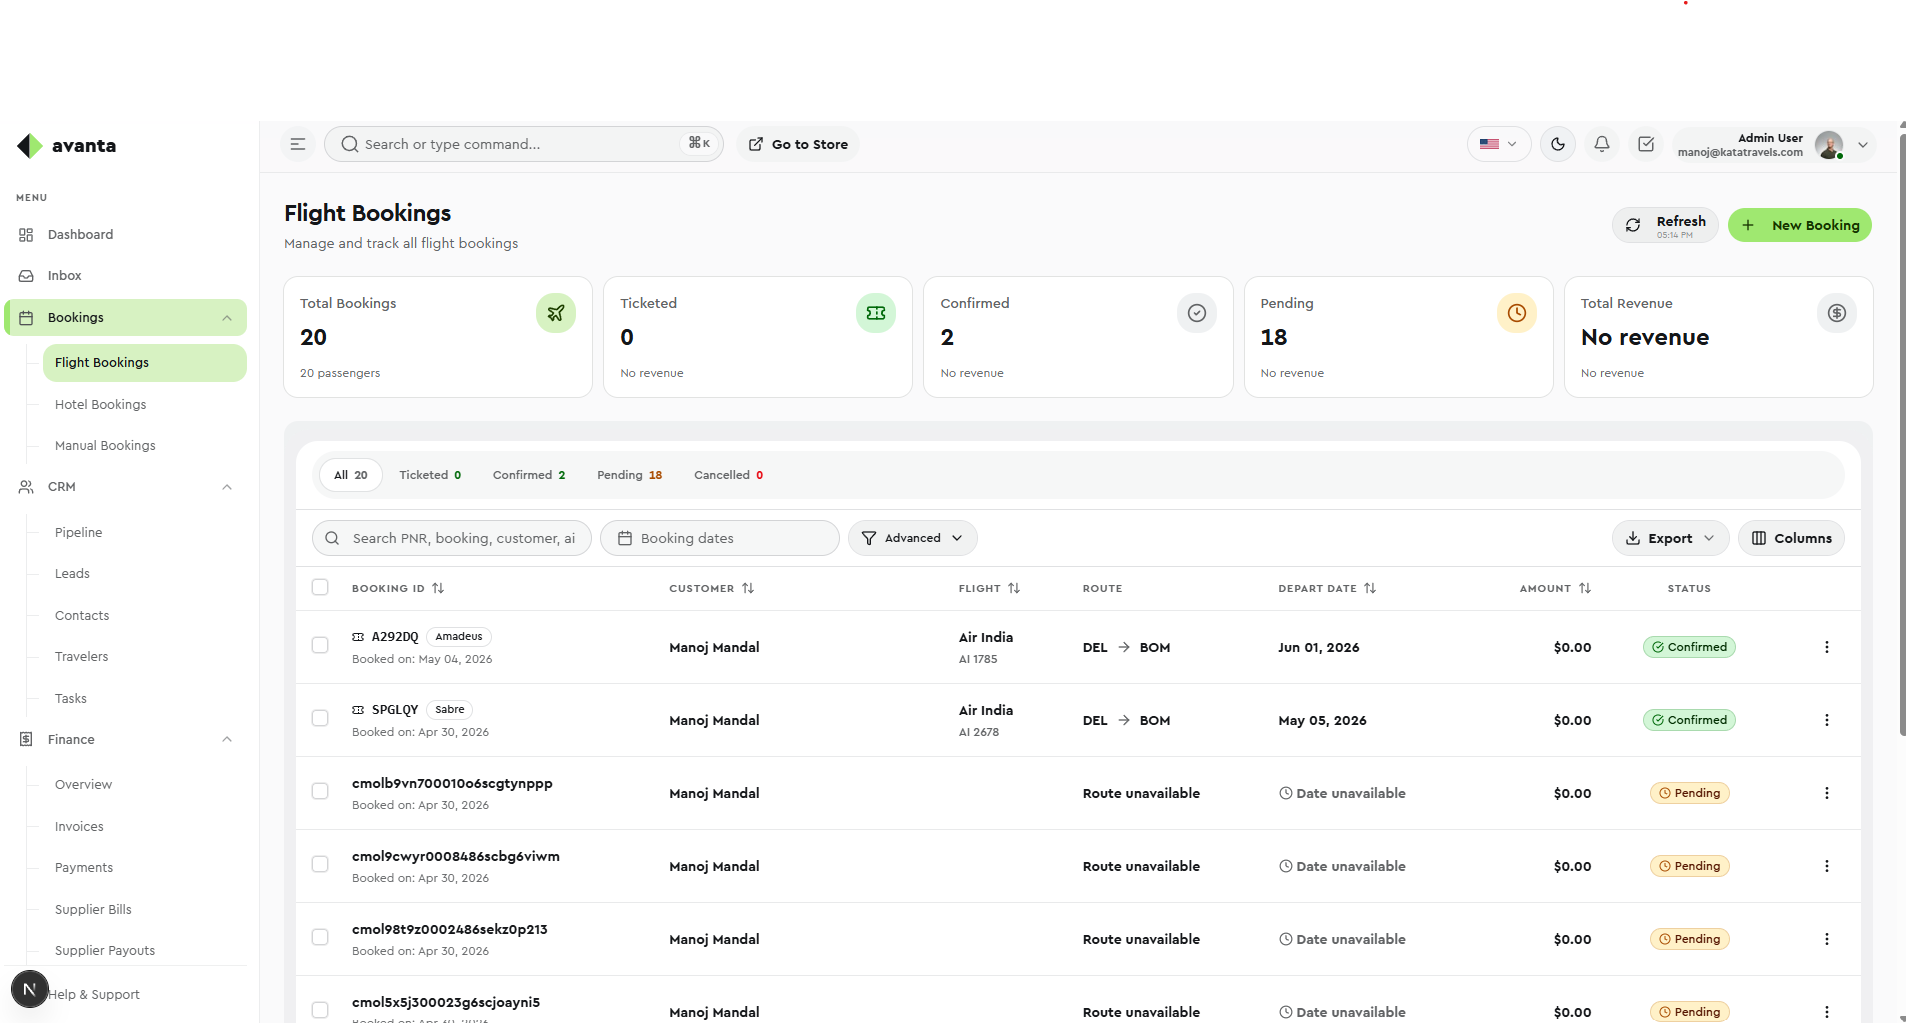Image resolution: width=1906 pixels, height=1023 pixels.
Task: Open Help & Support link
Action: [94, 995]
